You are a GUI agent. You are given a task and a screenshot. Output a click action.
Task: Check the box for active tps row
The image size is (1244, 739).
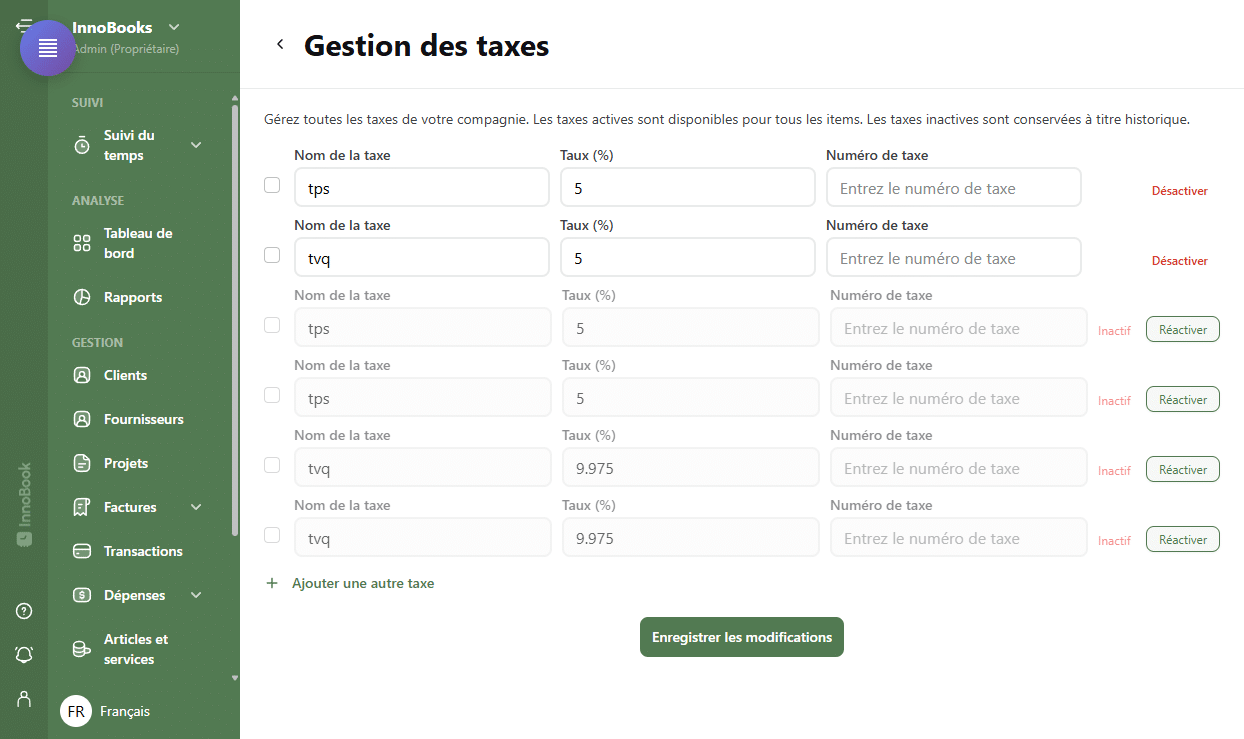click(272, 185)
